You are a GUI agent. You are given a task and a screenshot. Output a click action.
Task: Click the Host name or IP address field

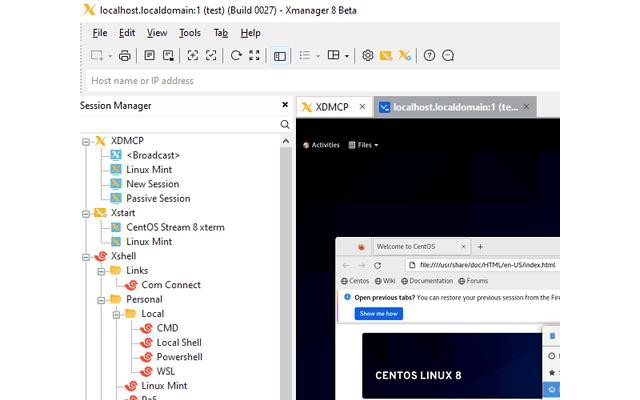point(322,80)
